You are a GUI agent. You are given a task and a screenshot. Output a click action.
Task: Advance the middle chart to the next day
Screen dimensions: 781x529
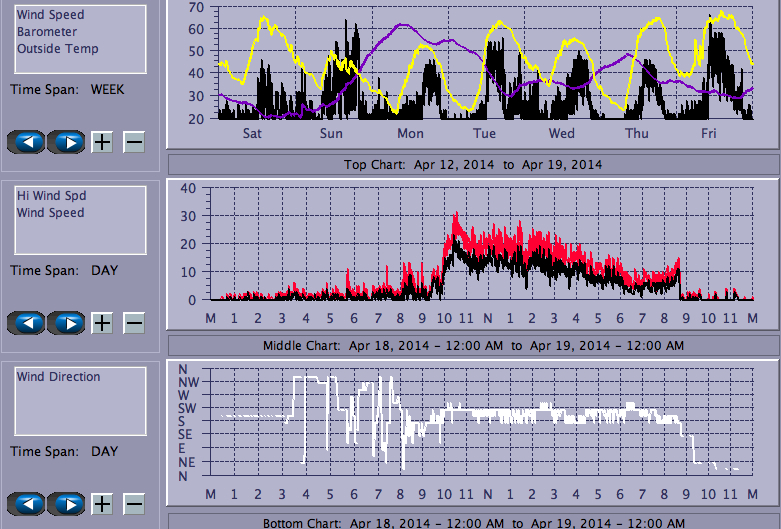pos(66,323)
